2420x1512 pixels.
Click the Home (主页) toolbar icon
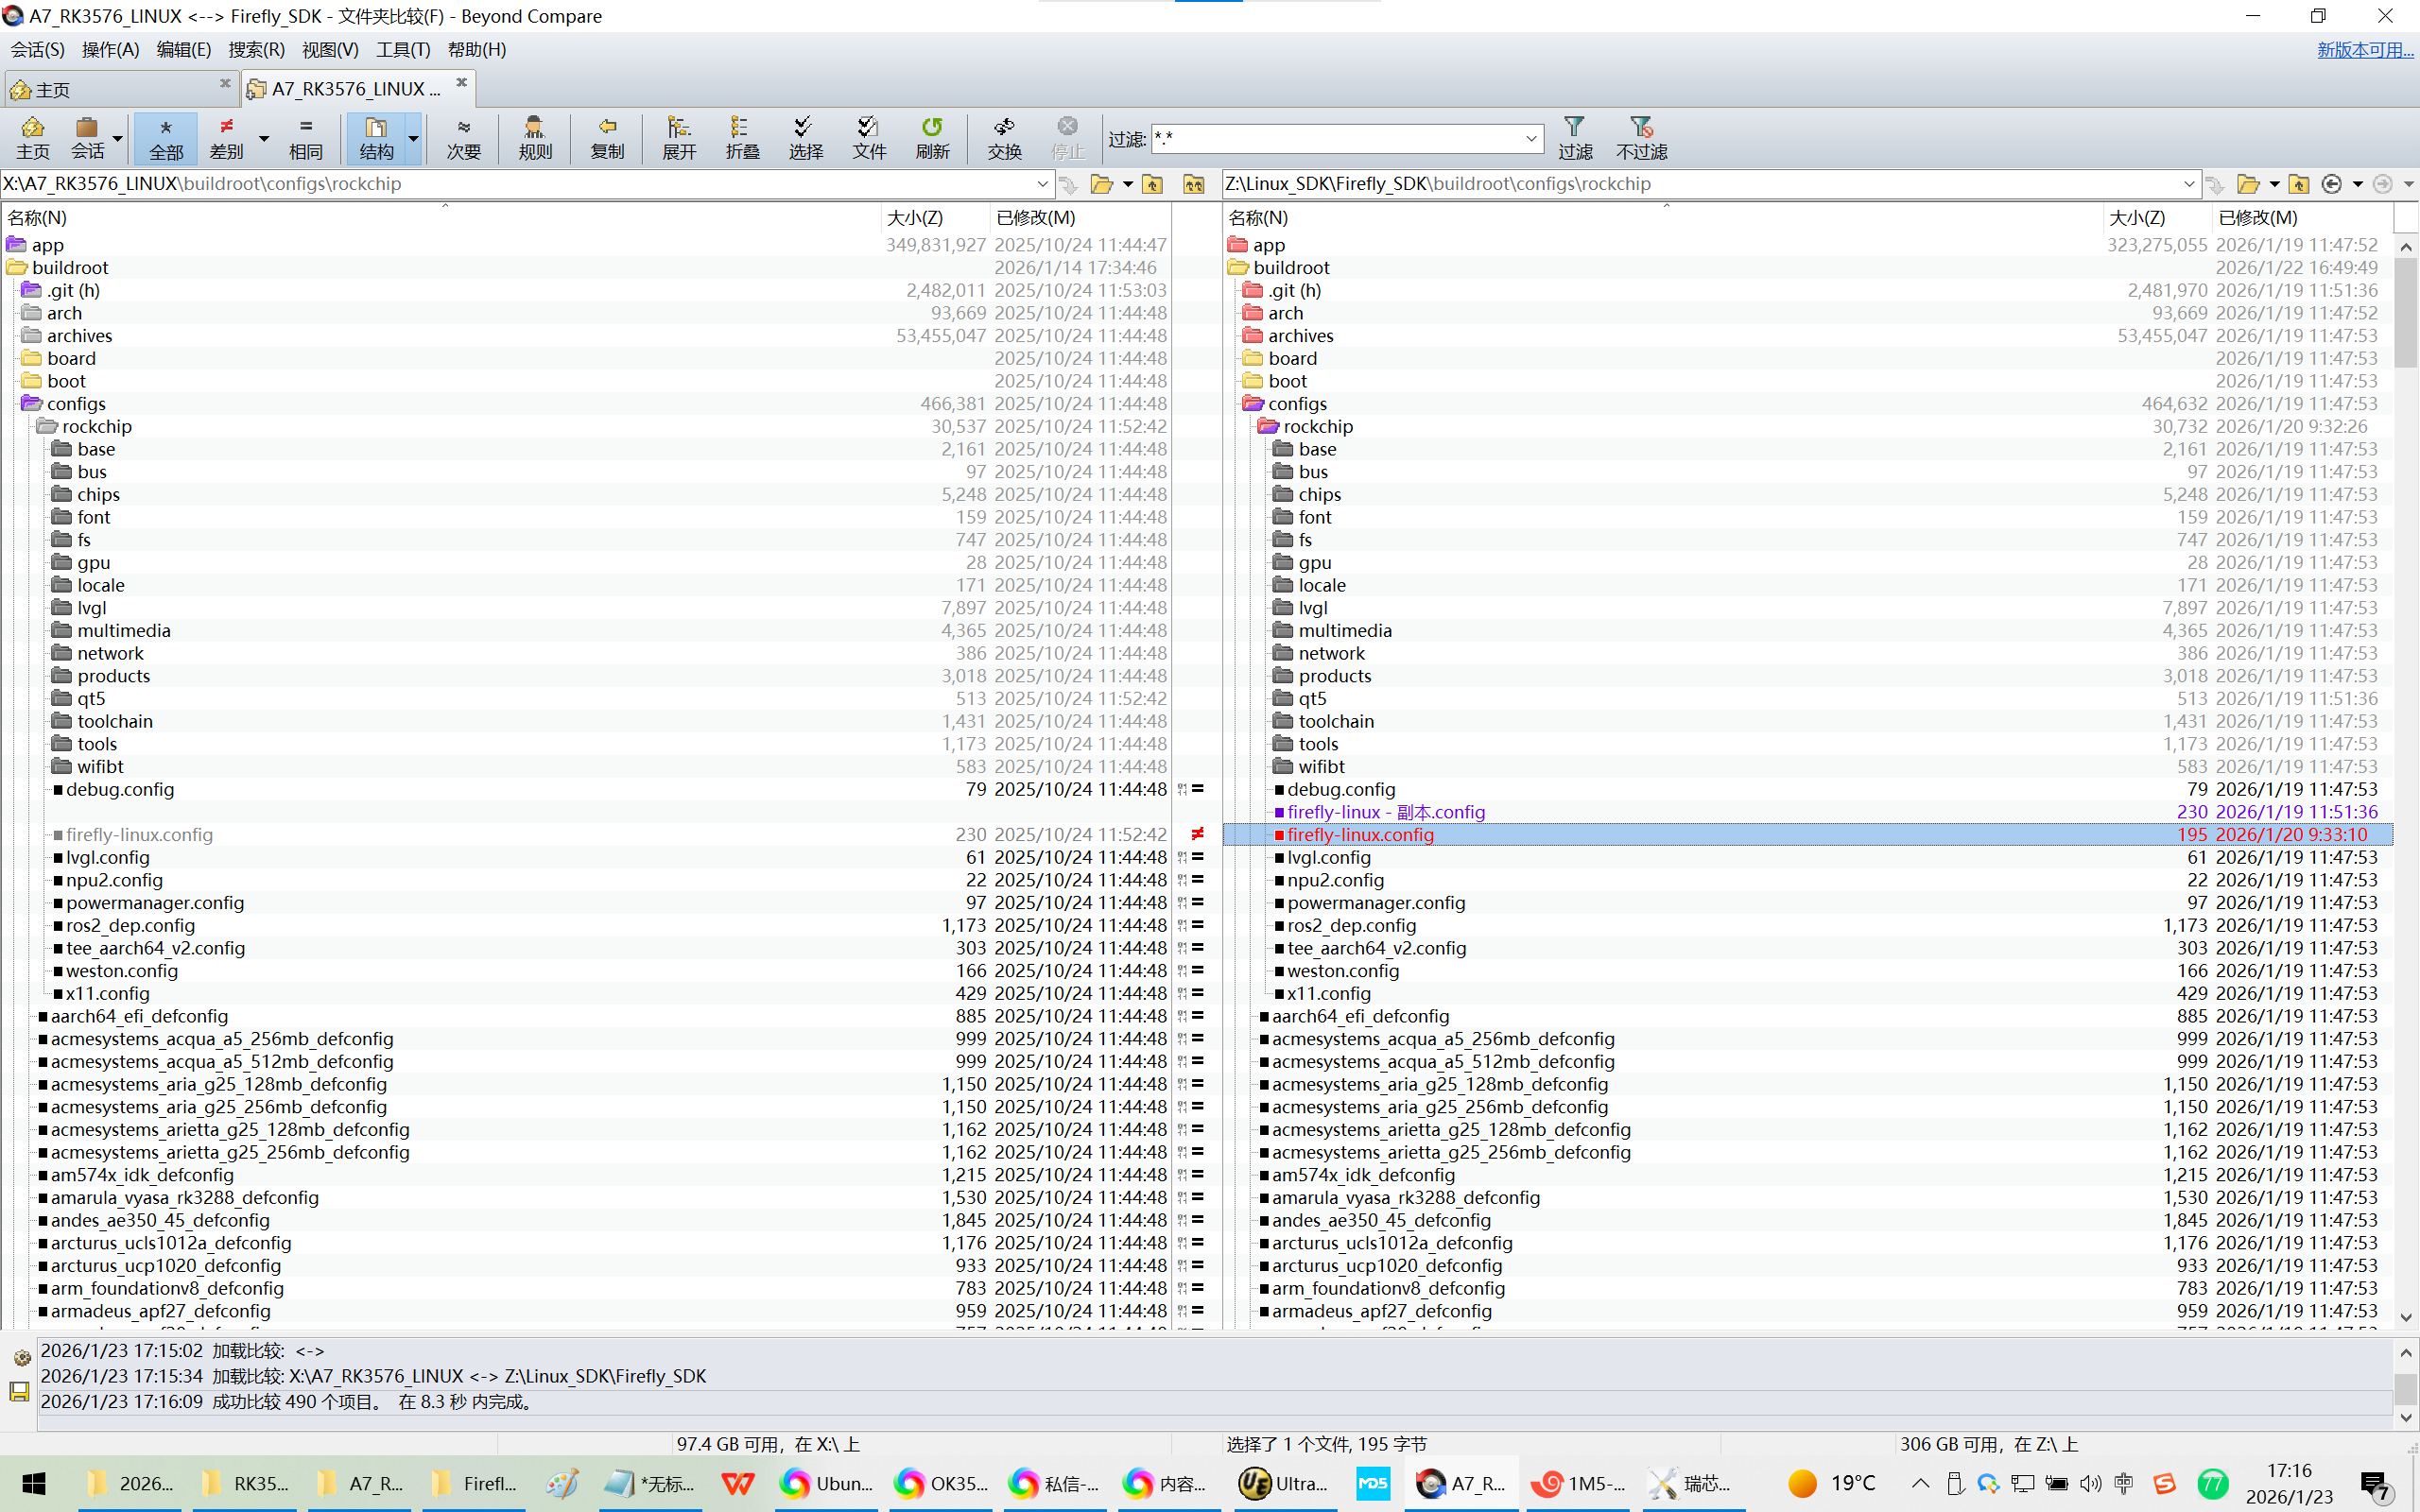[x=32, y=137]
